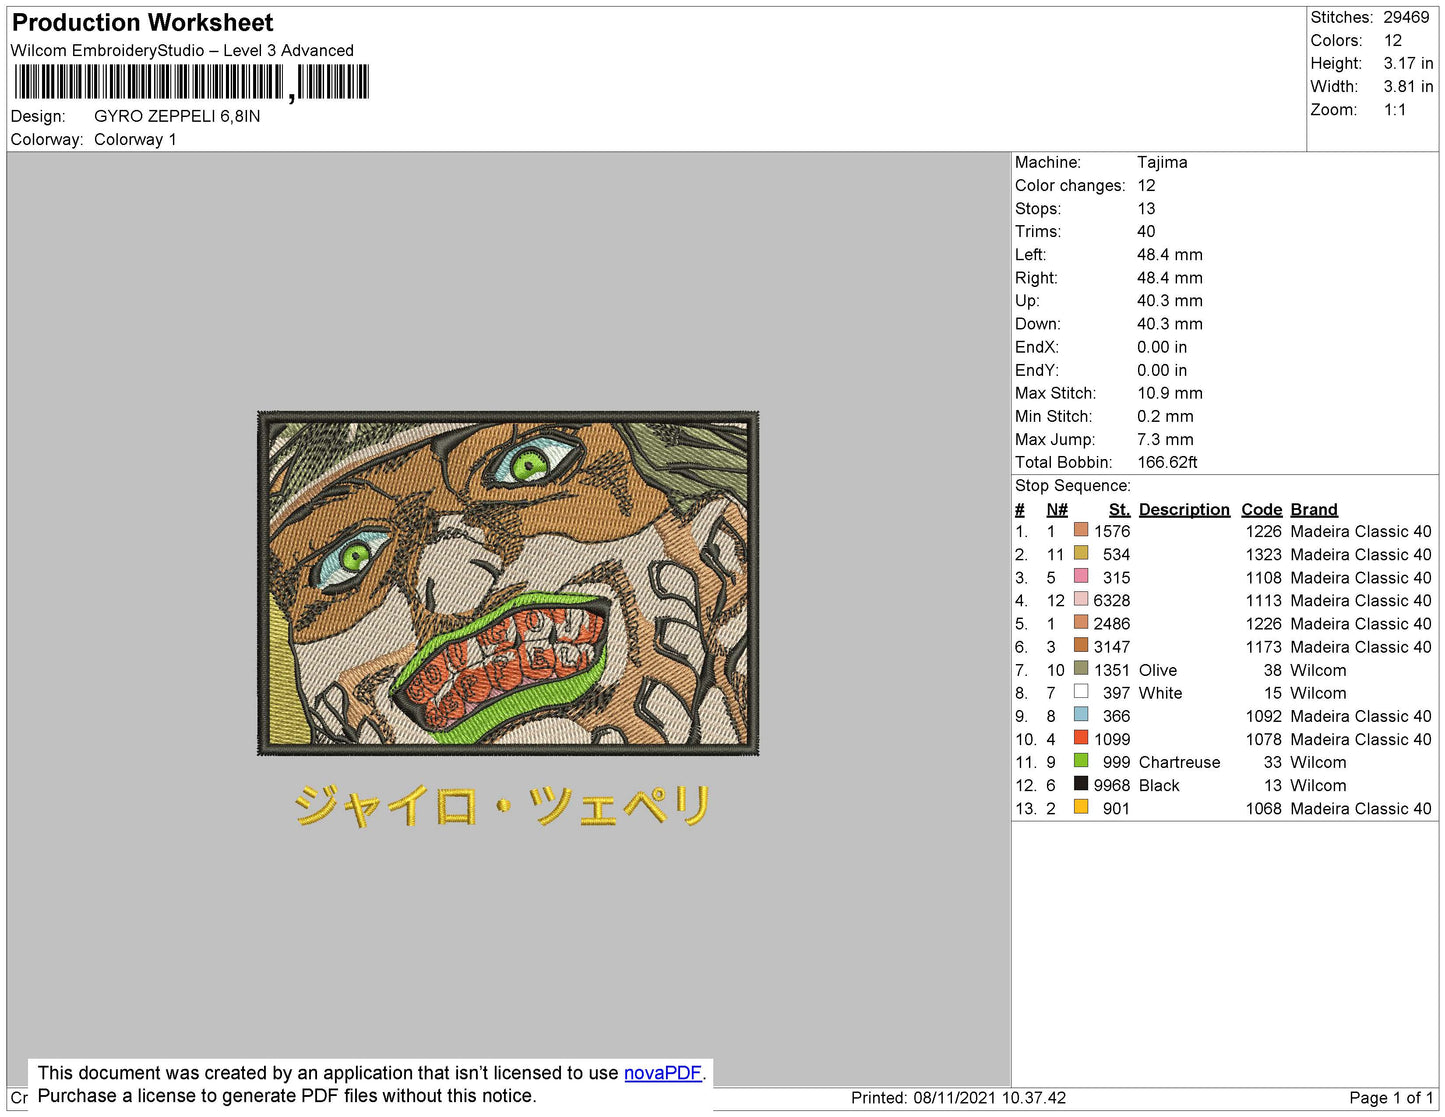Screen dimensions: 1445x1117
Task: Click the Page 1 of 1 footer
Action: [1391, 1098]
